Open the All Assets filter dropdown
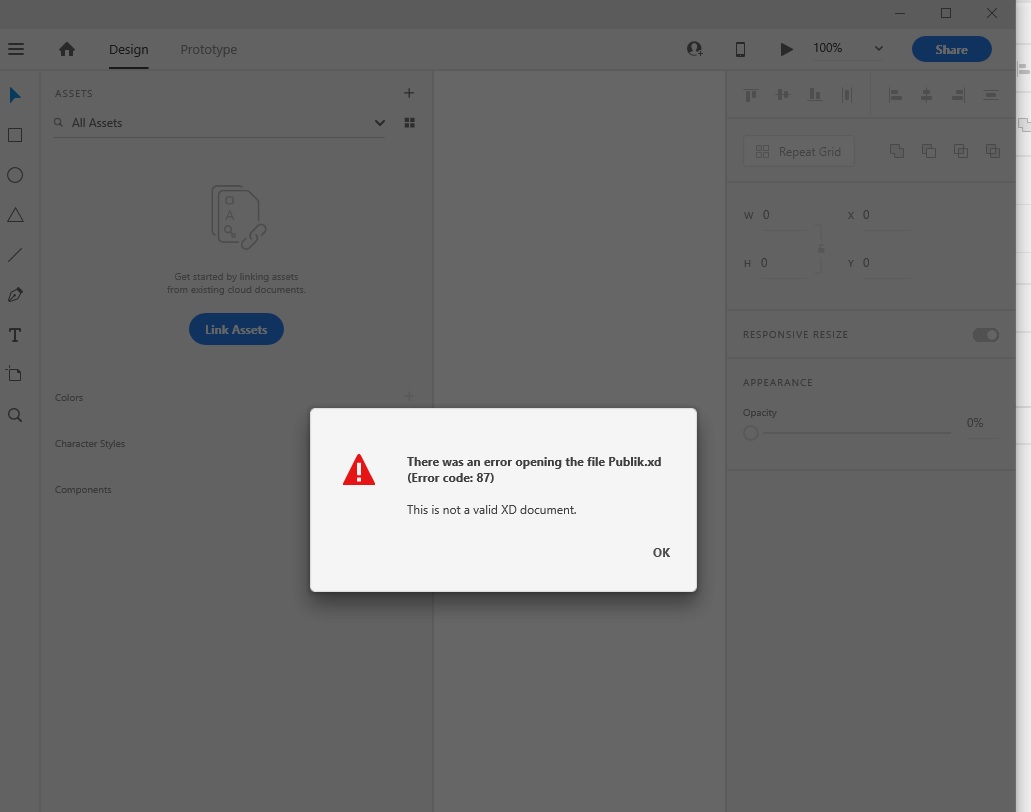Image resolution: width=1031 pixels, height=812 pixels. (x=379, y=122)
